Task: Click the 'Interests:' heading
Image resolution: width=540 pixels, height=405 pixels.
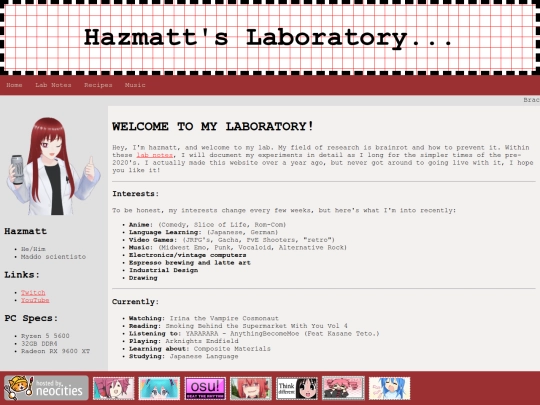Action: pyautogui.click(x=136, y=194)
